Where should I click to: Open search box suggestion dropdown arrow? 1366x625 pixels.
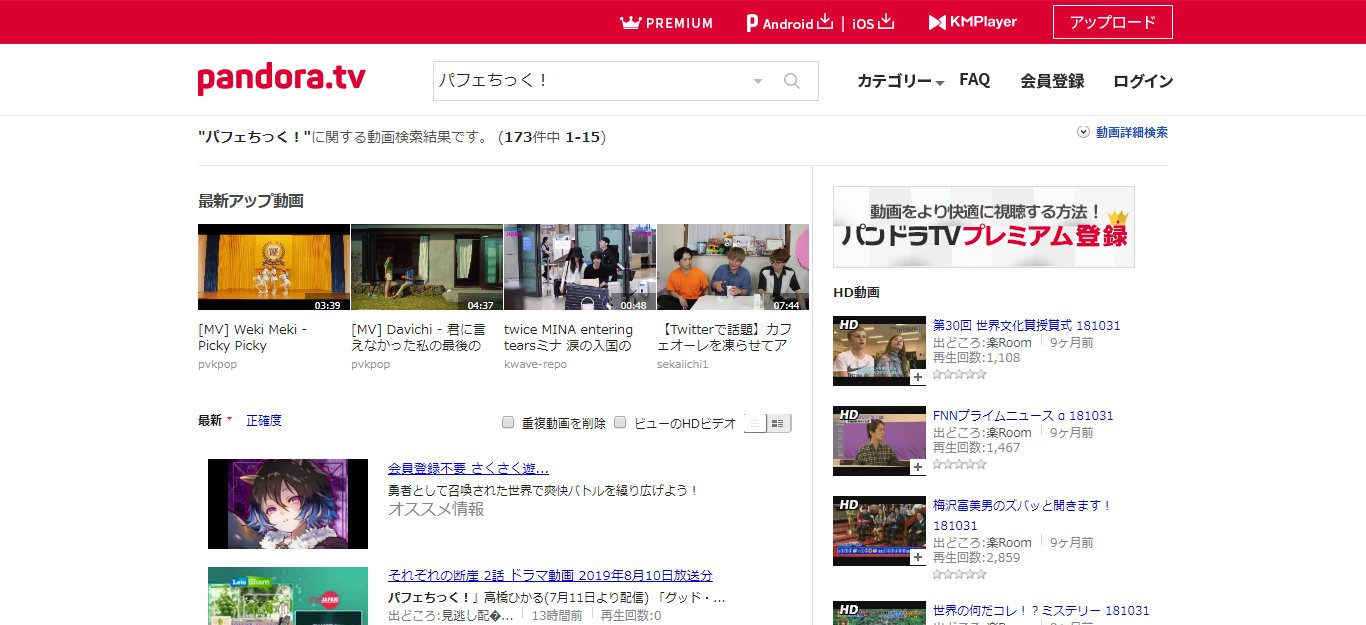(x=758, y=81)
